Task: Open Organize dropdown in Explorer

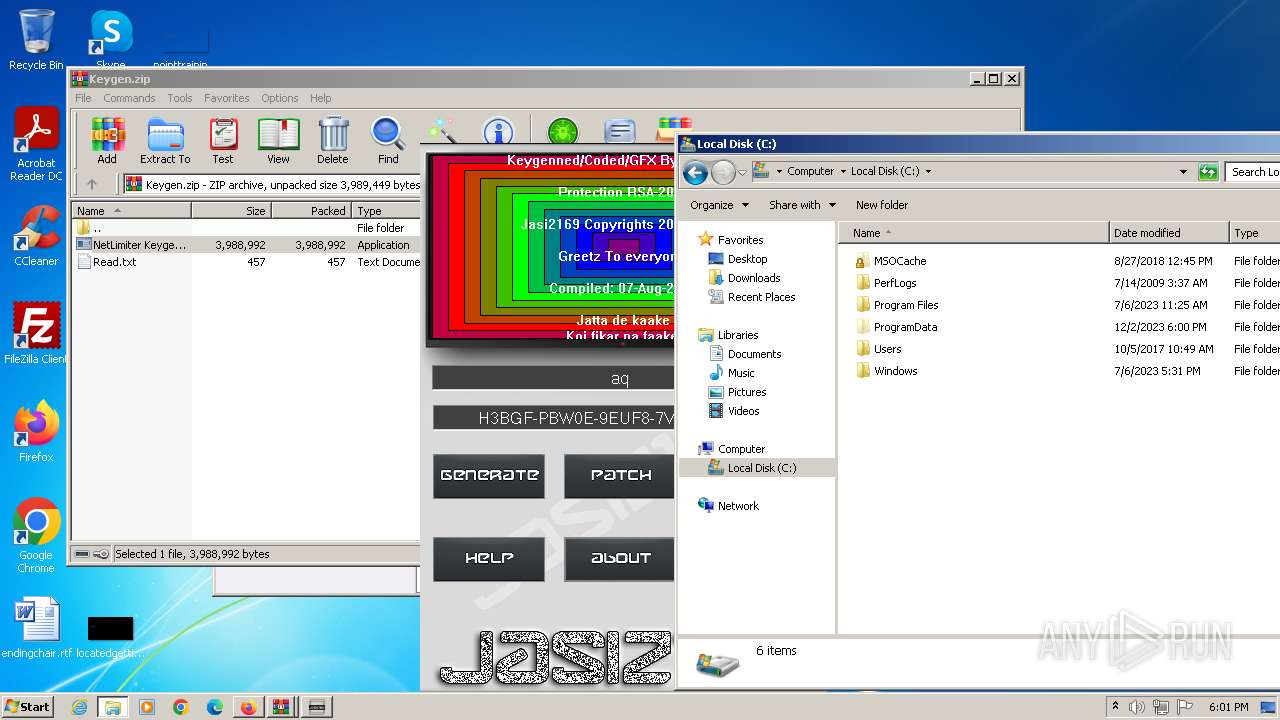Action: tap(719, 205)
